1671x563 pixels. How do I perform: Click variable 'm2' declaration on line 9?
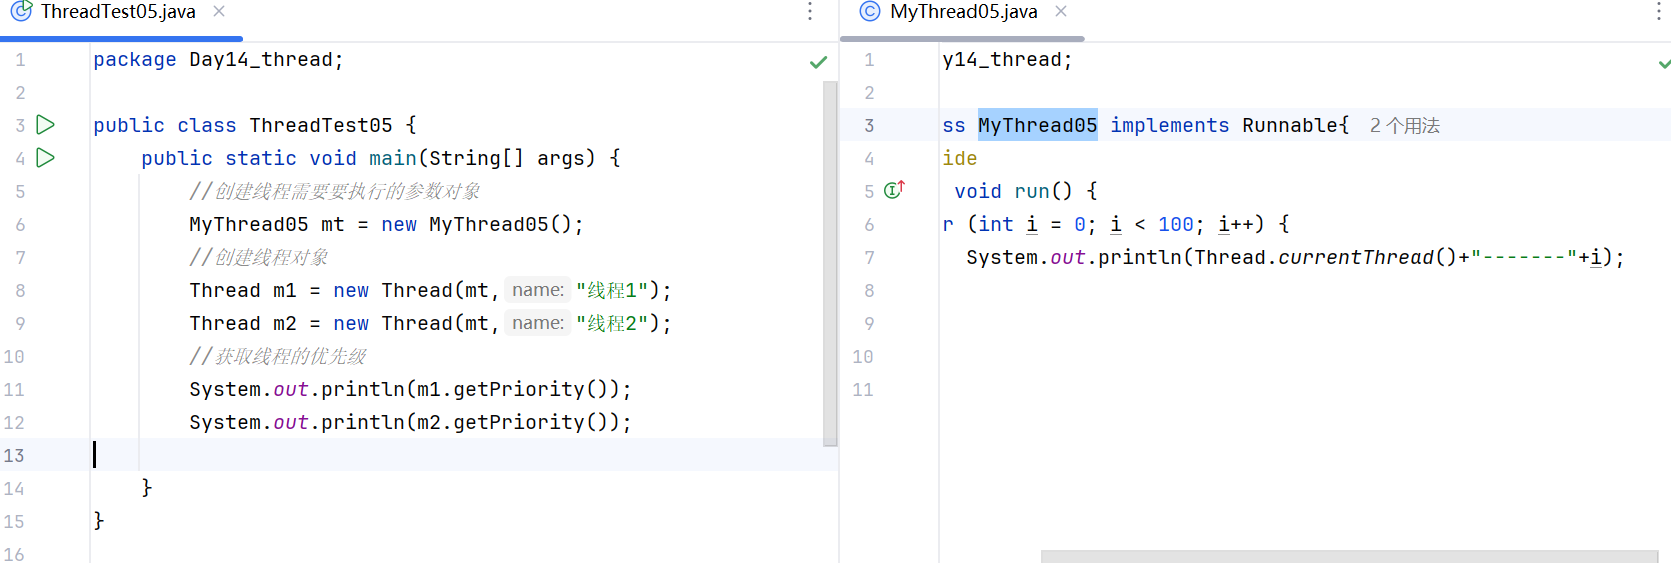[x=285, y=323]
